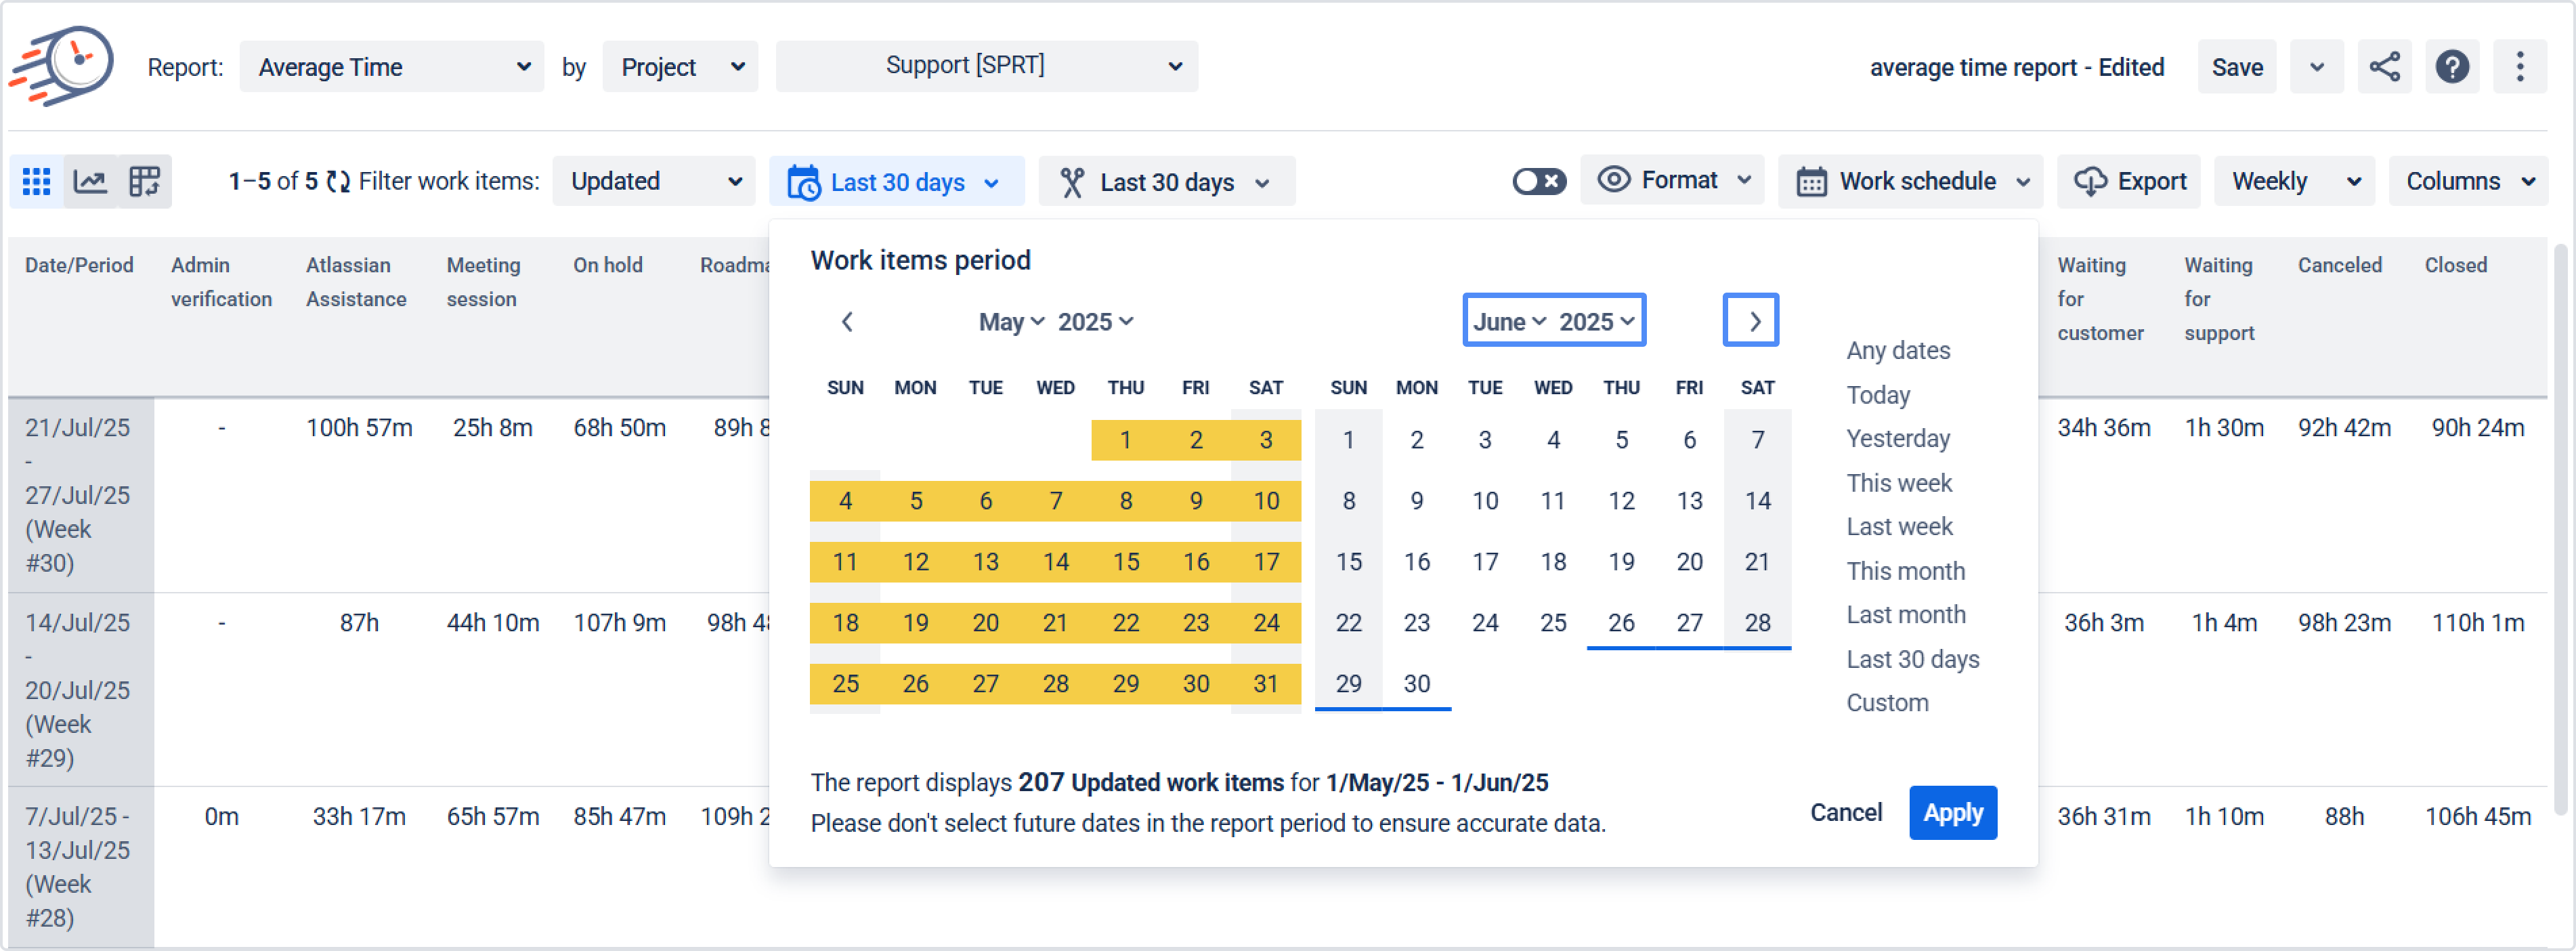Image resolution: width=2576 pixels, height=951 pixels.
Task: Go to previous month in calendar
Action: pyautogui.click(x=847, y=321)
